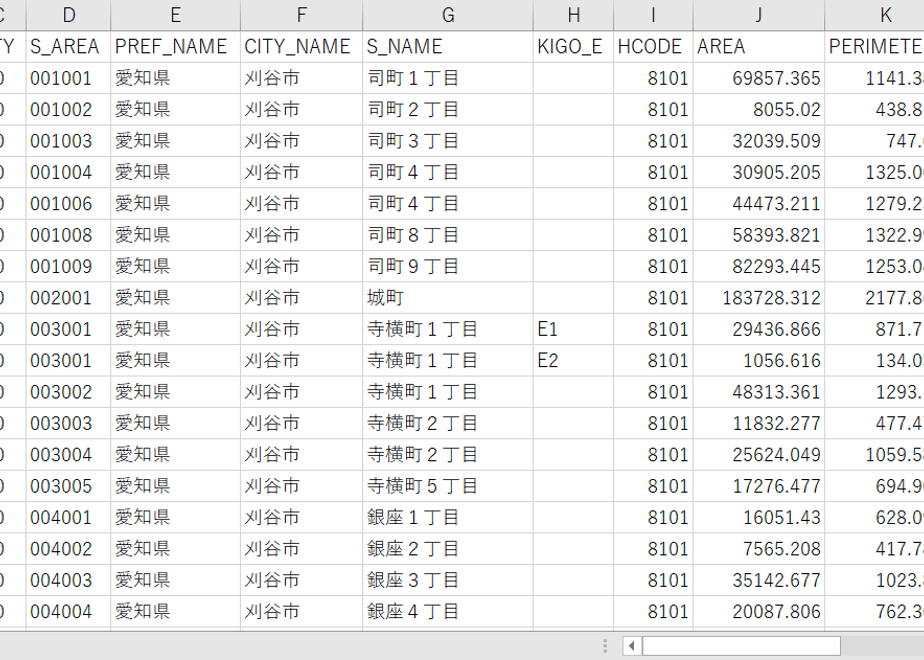
Task: Click S_AREA cell 004001
Action: 68,517
